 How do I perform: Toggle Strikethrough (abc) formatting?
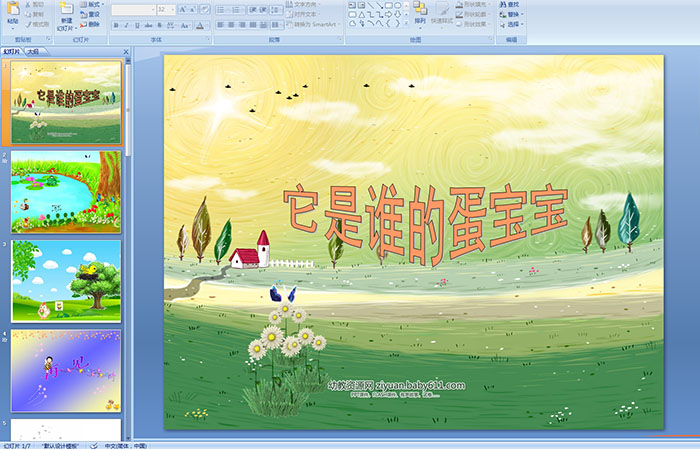[148, 25]
